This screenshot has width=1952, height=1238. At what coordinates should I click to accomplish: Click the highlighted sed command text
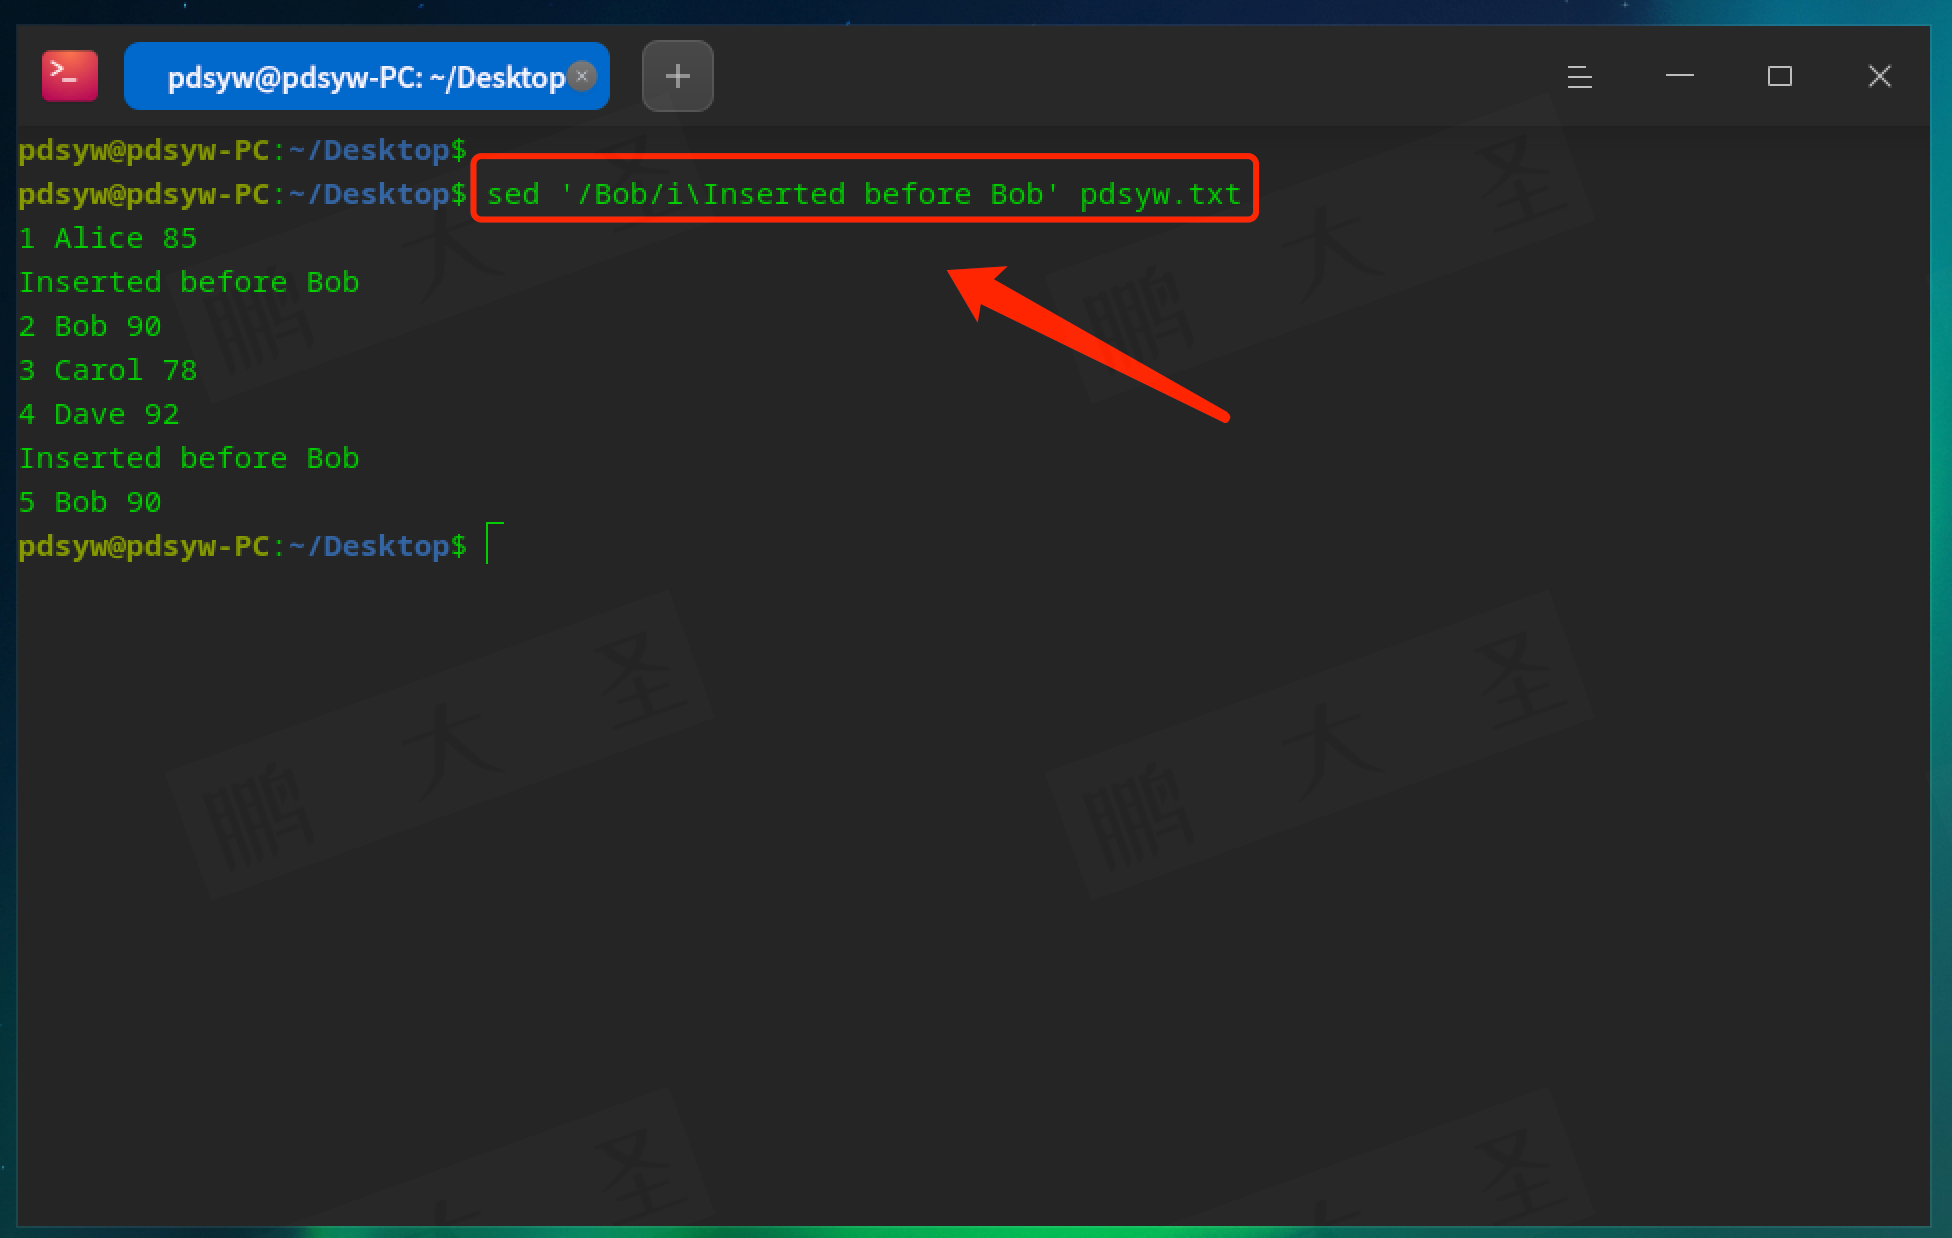(760, 194)
